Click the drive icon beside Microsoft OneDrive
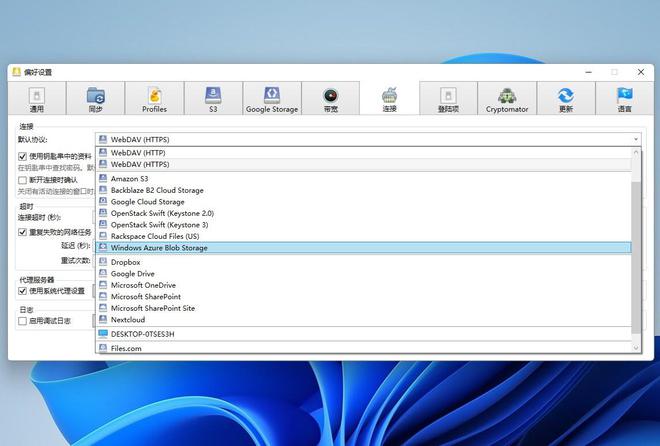 [x=103, y=284]
